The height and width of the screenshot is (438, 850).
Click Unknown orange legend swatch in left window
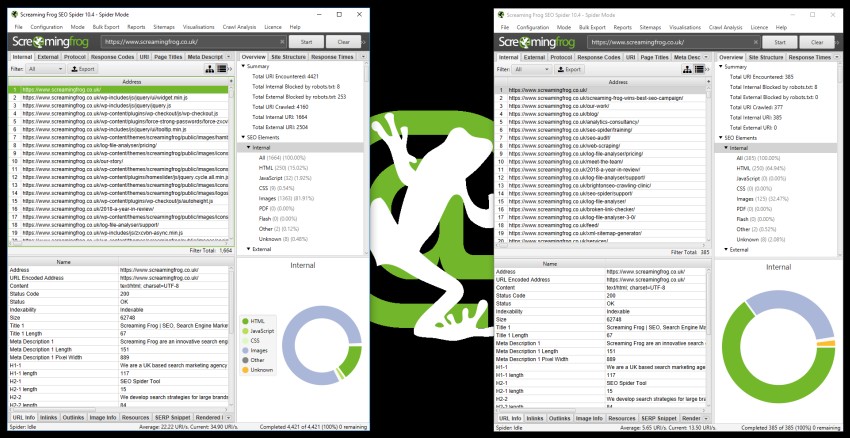tap(245, 370)
